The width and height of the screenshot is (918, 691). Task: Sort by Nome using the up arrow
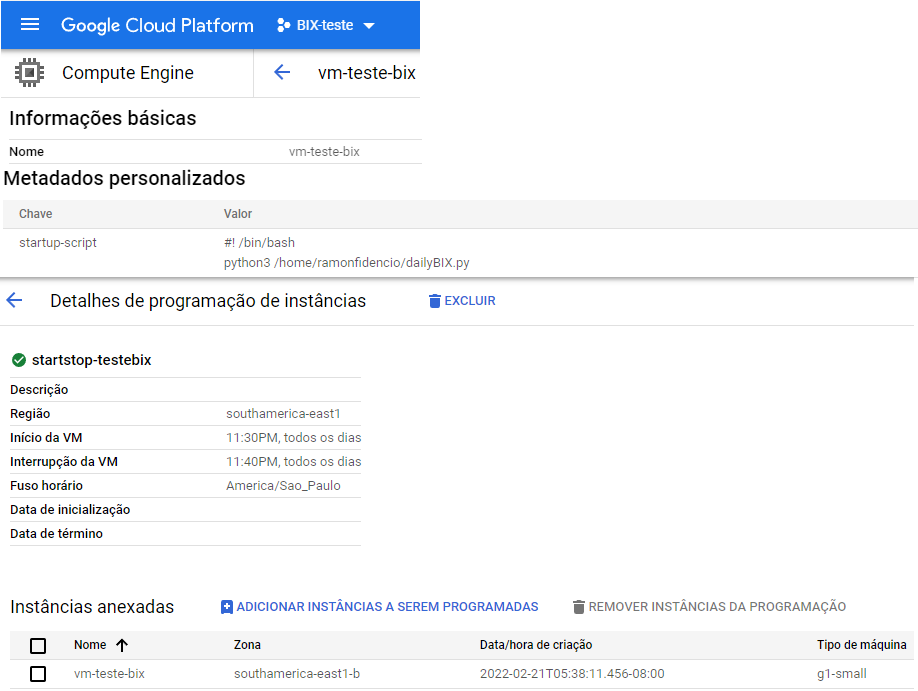(122, 645)
